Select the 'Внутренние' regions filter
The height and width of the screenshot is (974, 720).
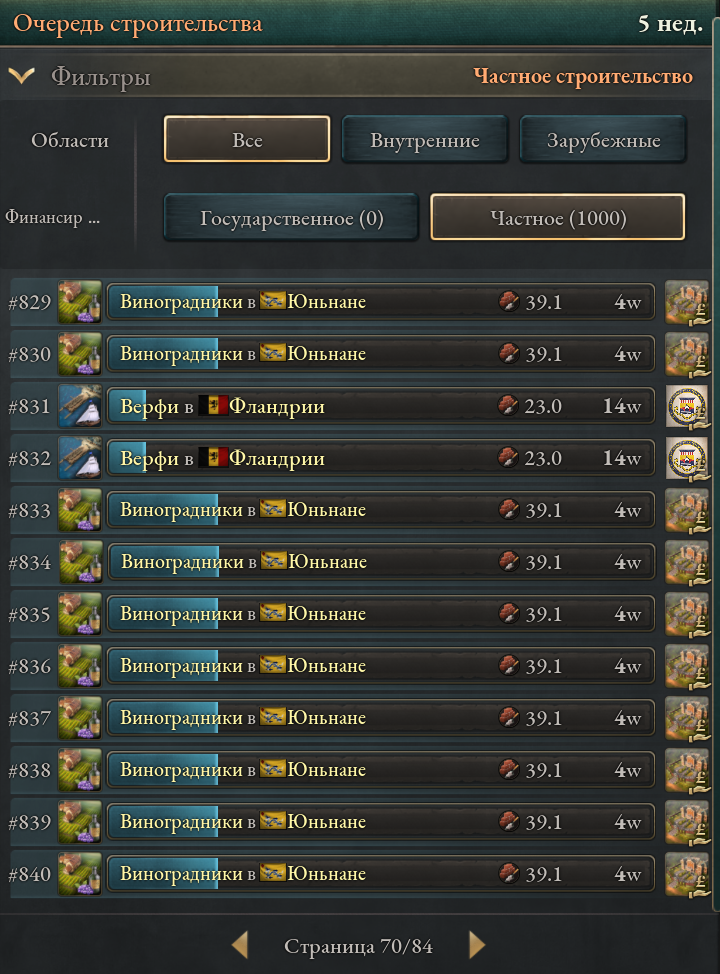click(425, 139)
